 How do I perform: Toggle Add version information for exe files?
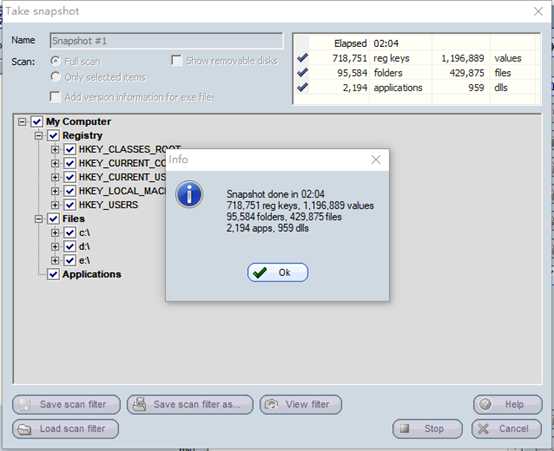click(55, 97)
